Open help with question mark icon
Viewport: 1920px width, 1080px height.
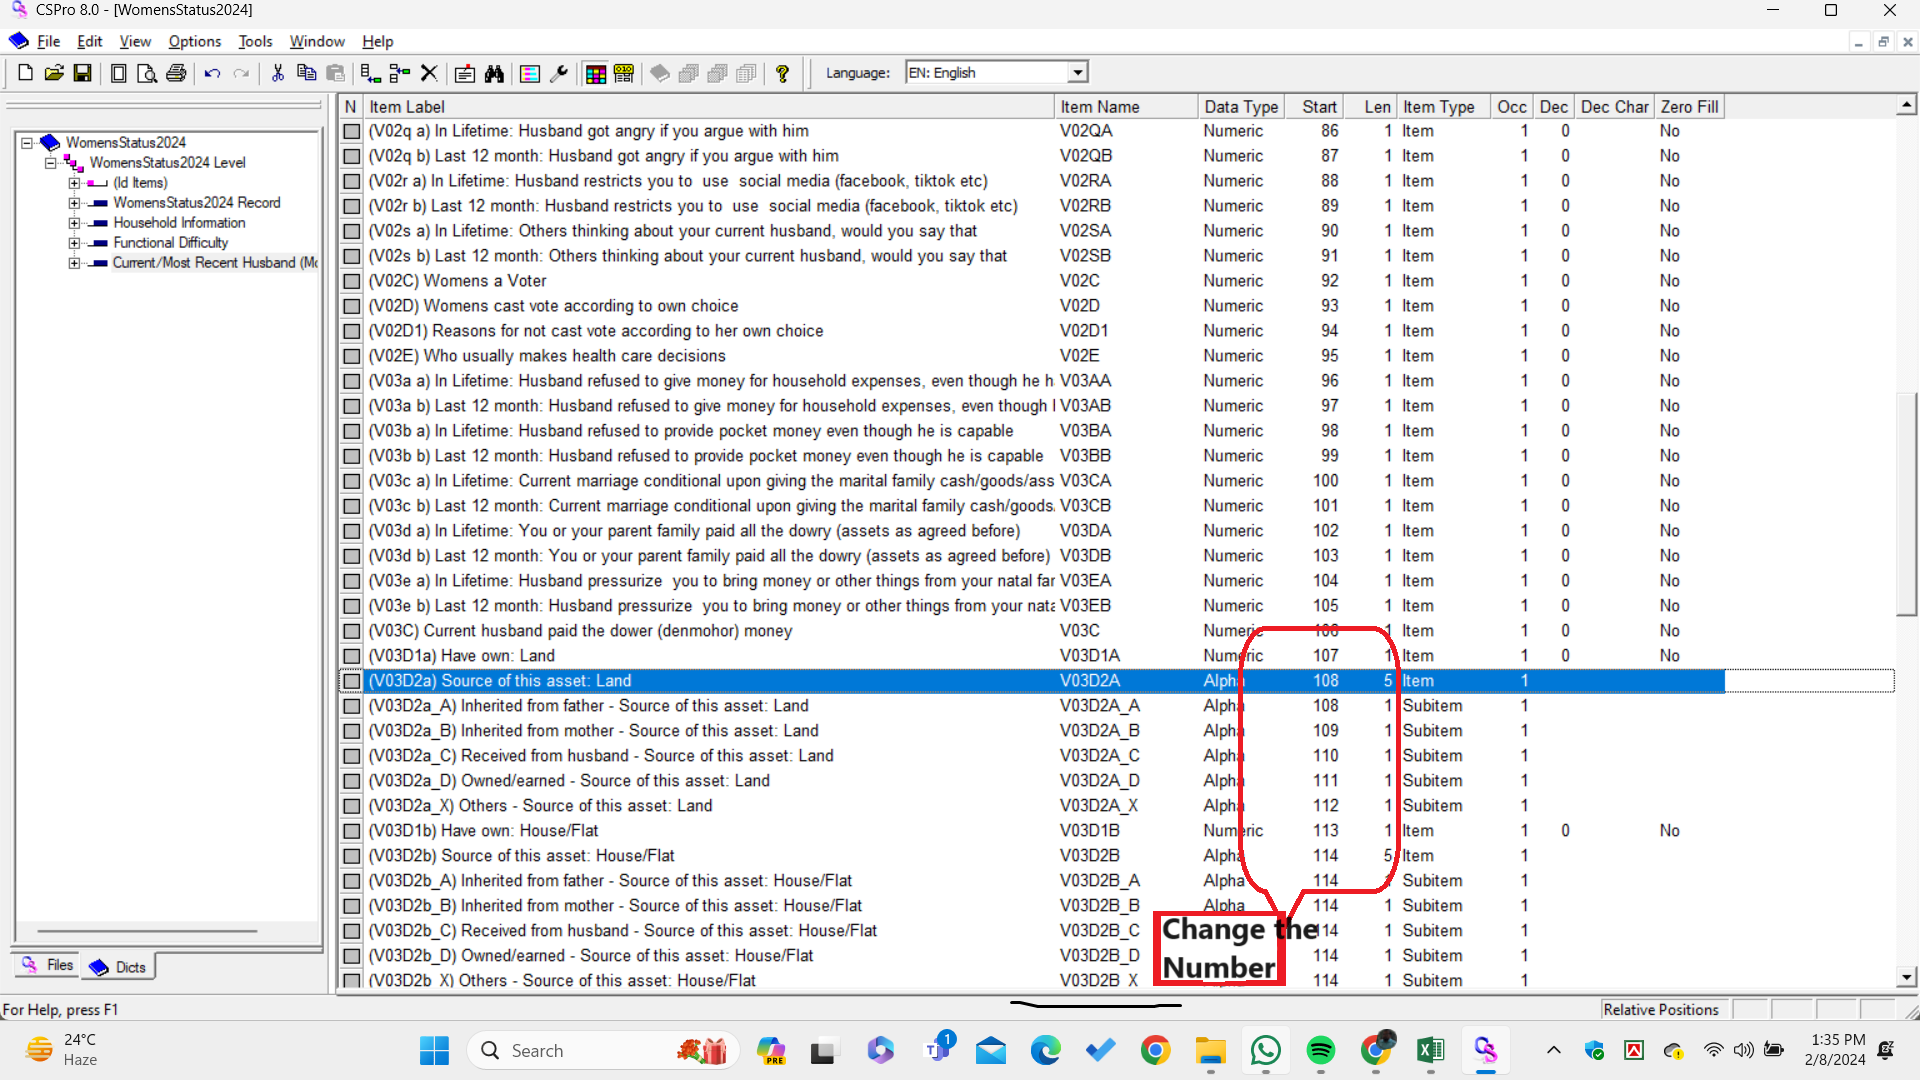click(x=783, y=73)
